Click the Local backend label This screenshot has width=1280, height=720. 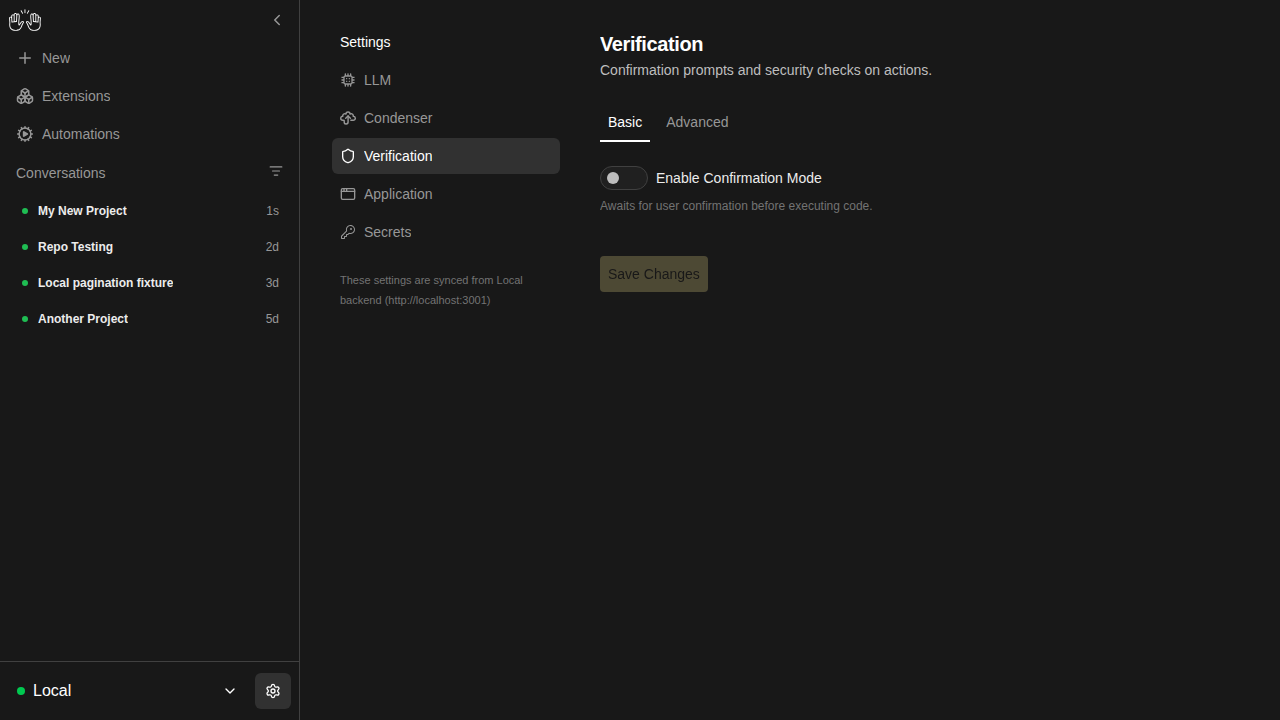pos(52,691)
